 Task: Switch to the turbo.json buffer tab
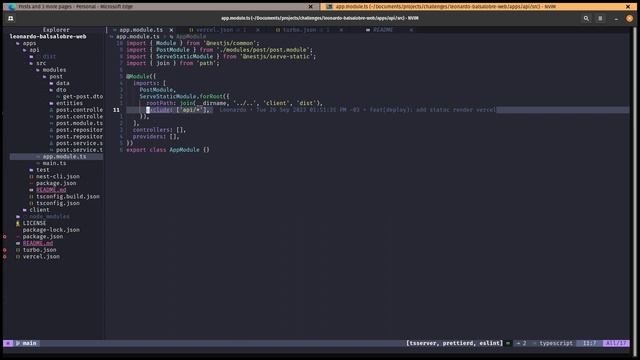tap(306, 30)
